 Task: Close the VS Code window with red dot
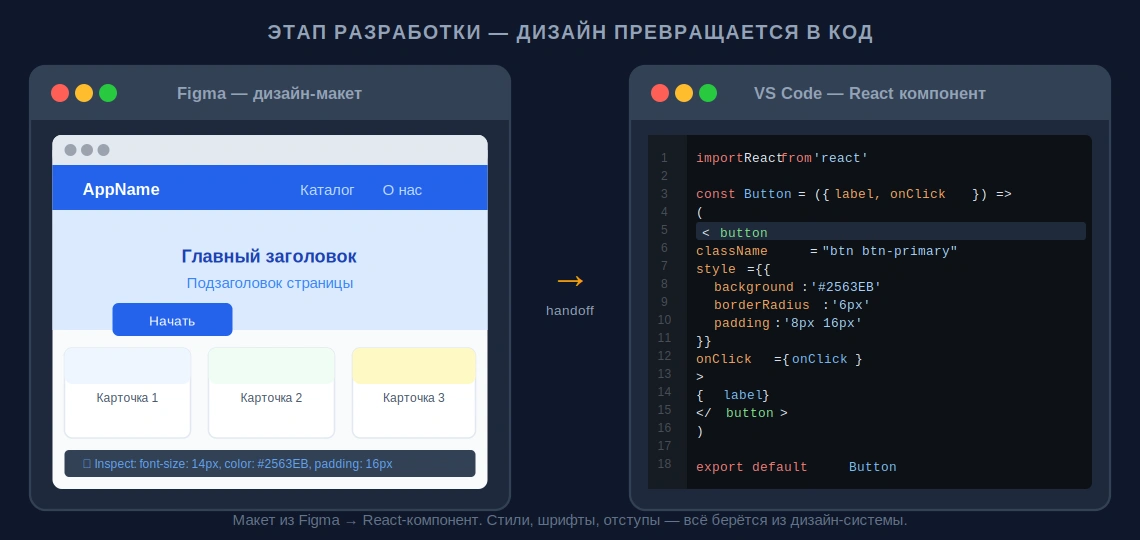click(x=660, y=93)
